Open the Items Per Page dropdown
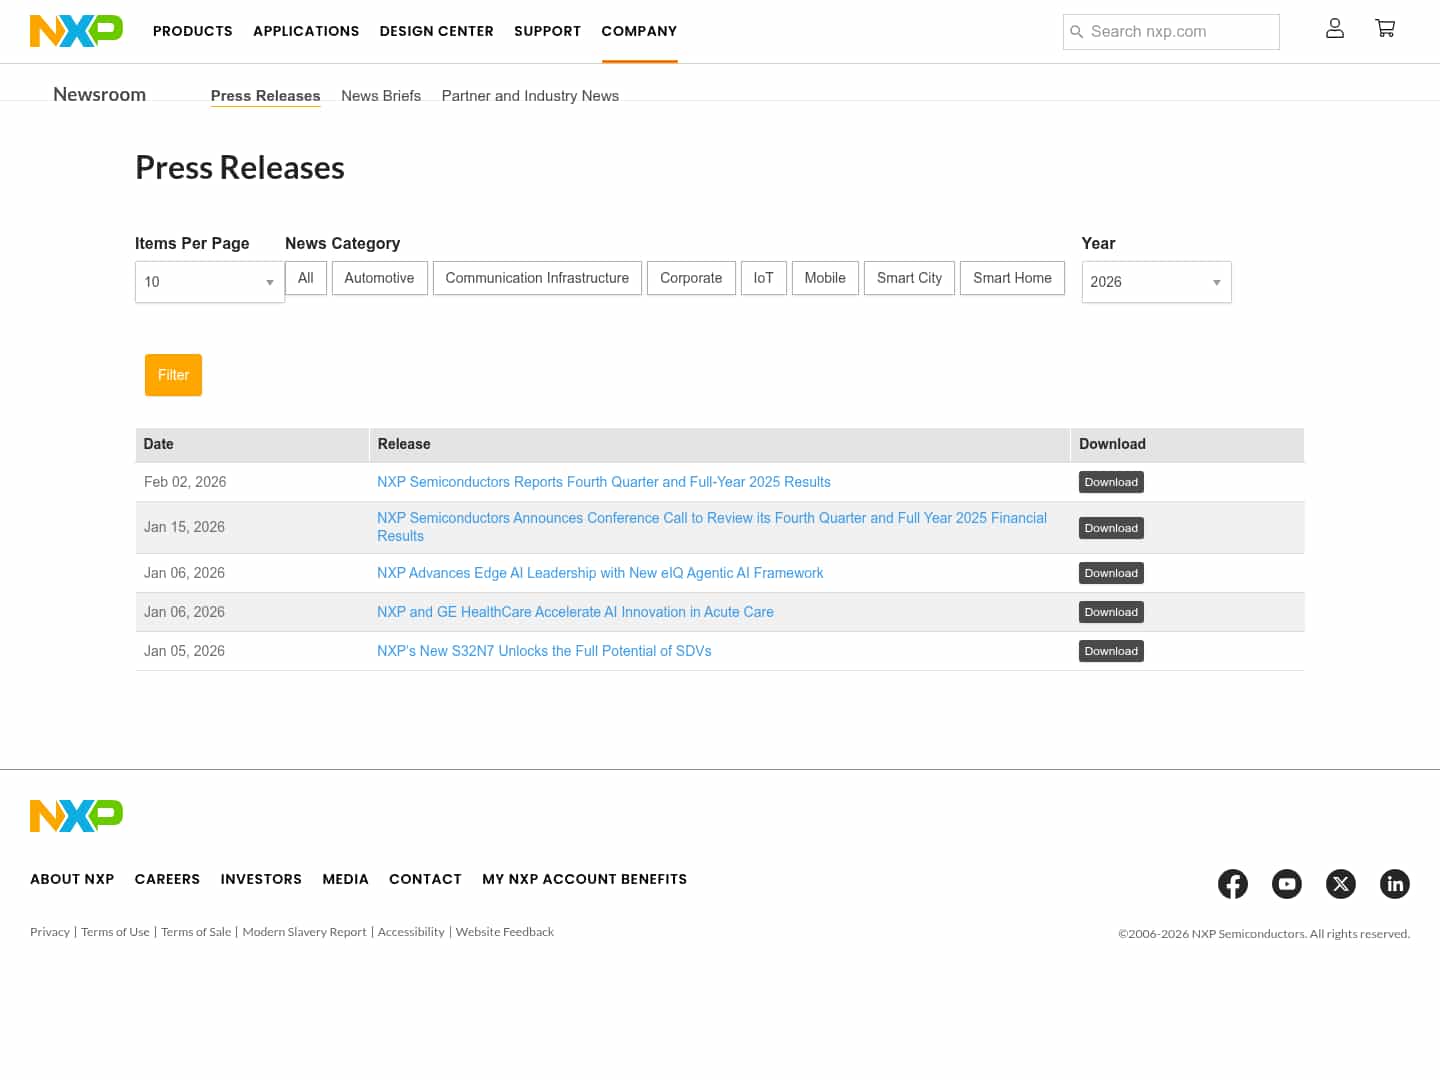 click(x=209, y=282)
